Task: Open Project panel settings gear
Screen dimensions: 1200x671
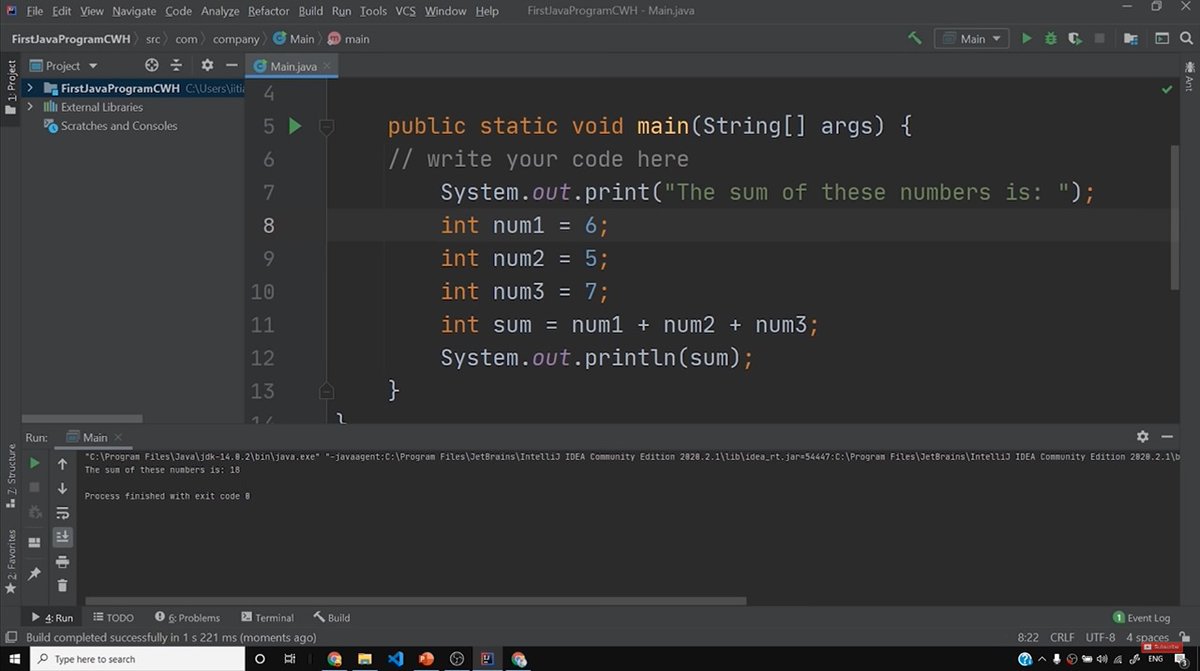Action: click(207, 65)
